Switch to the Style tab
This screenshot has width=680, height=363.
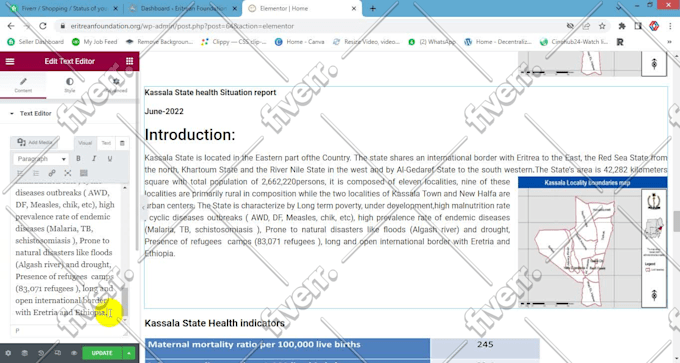[x=70, y=85]
